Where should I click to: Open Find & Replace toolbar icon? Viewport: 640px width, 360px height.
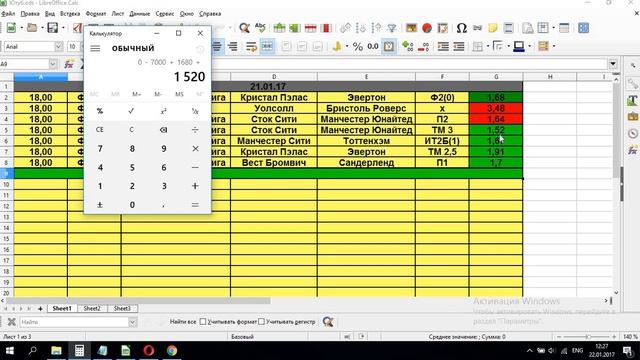pyautogui.click(x=244, y=28)
